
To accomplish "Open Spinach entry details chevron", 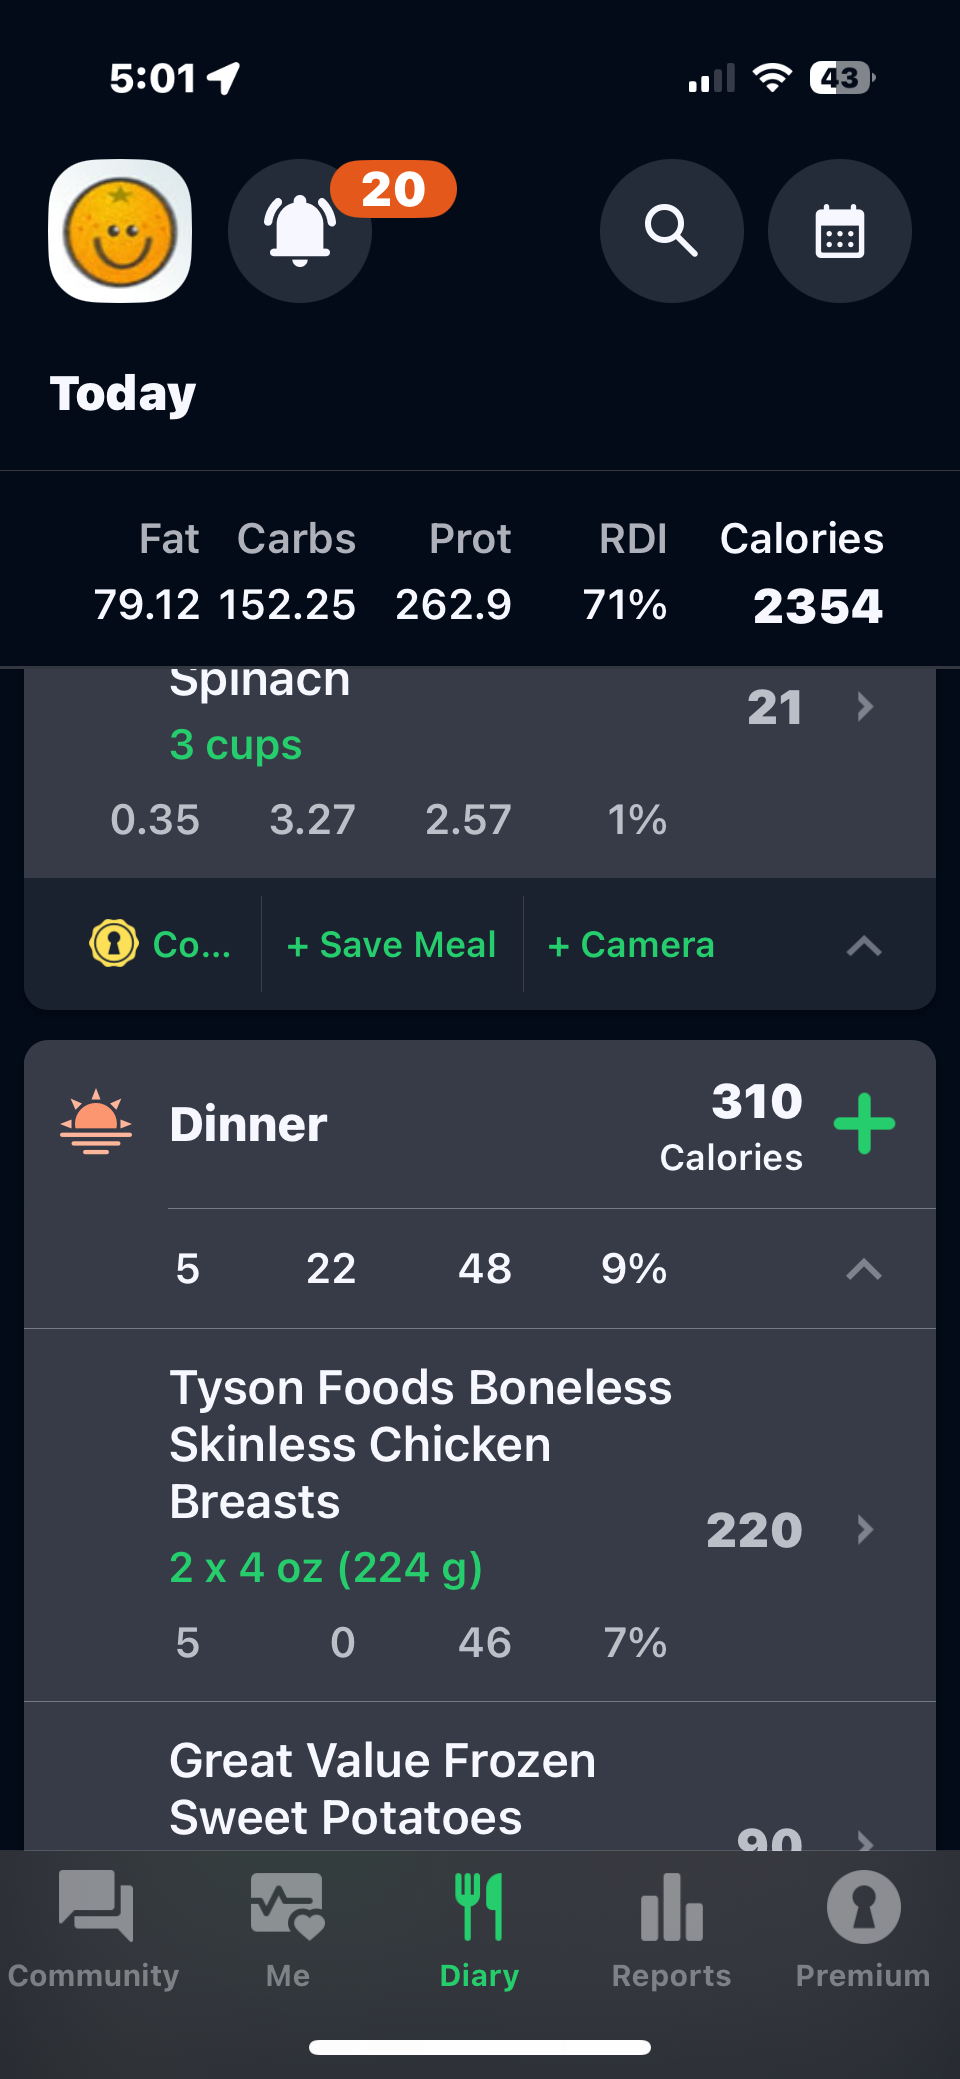I will [x=865, y=707].
